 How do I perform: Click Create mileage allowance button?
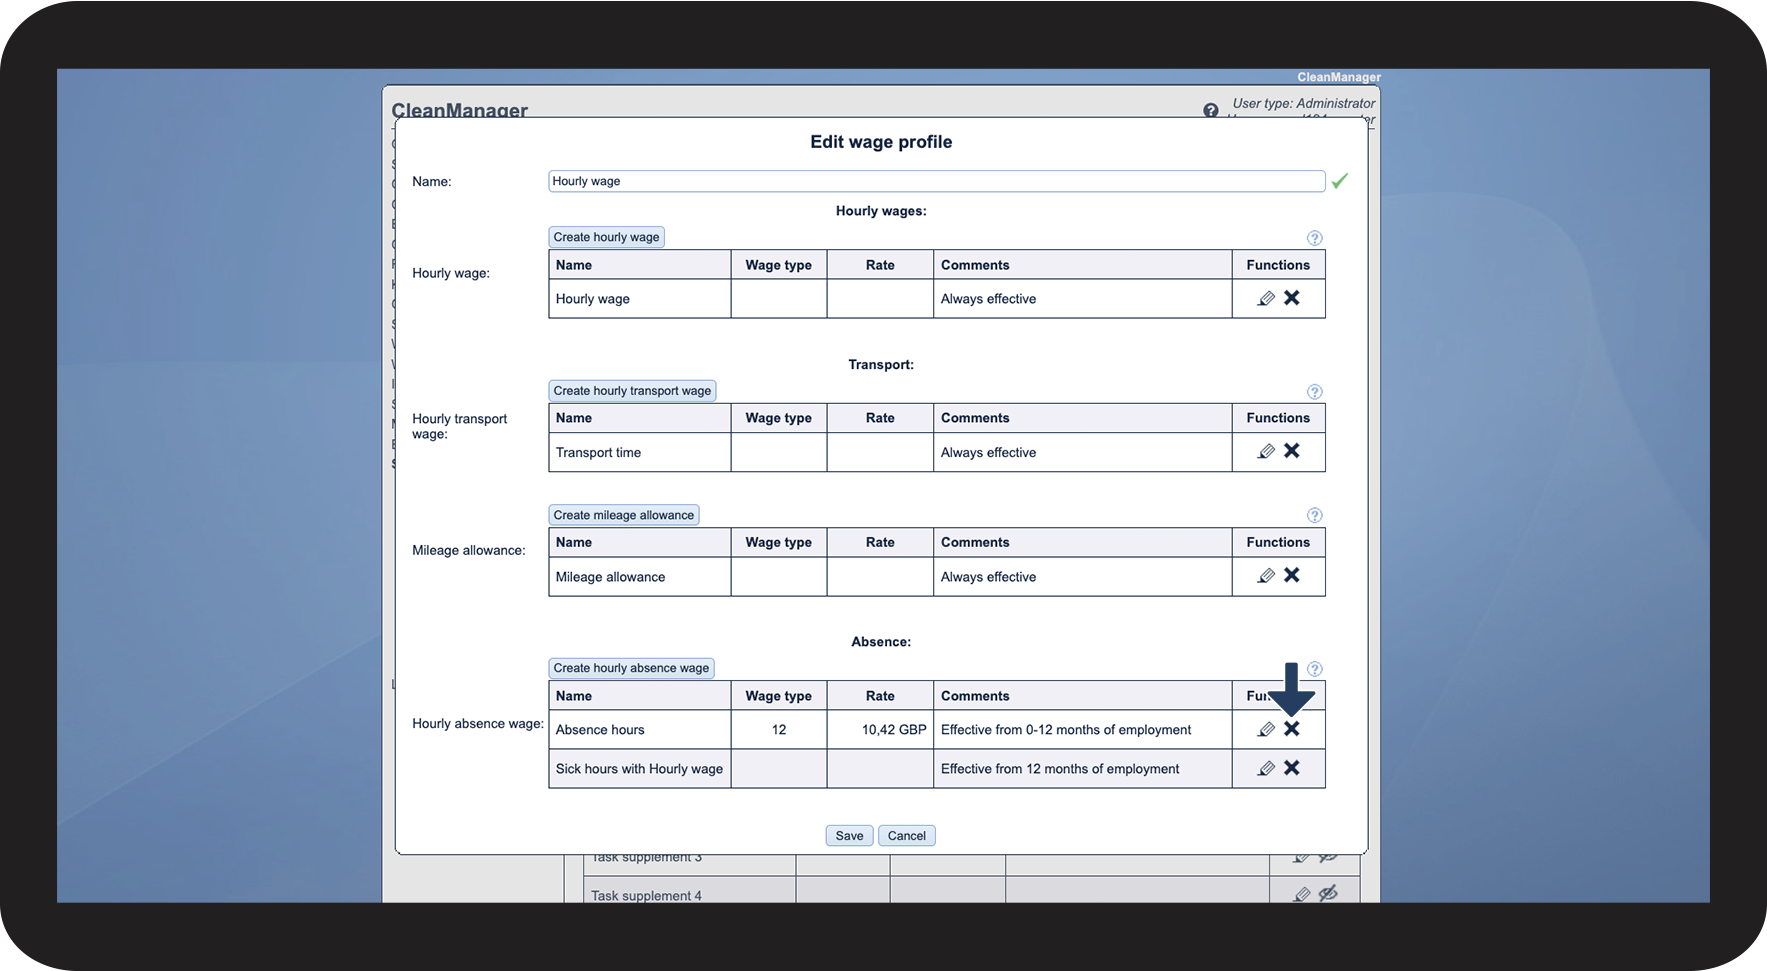[x=623, y=515]
